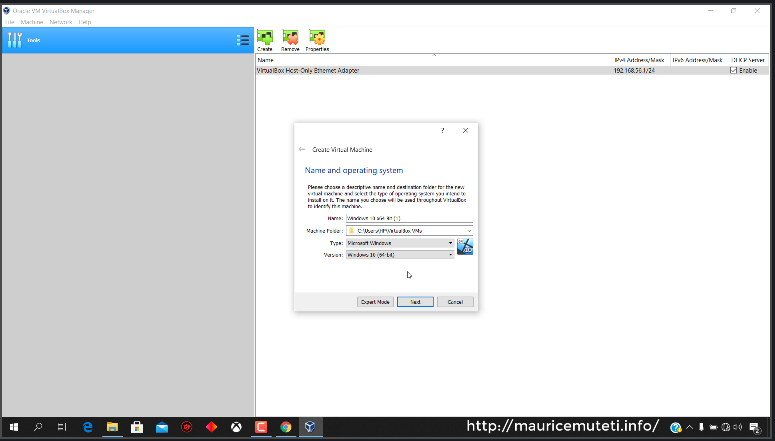Click the DHCP Server column header
The image size is (775, 441).
pyautogui.click(x=748, y=60)
